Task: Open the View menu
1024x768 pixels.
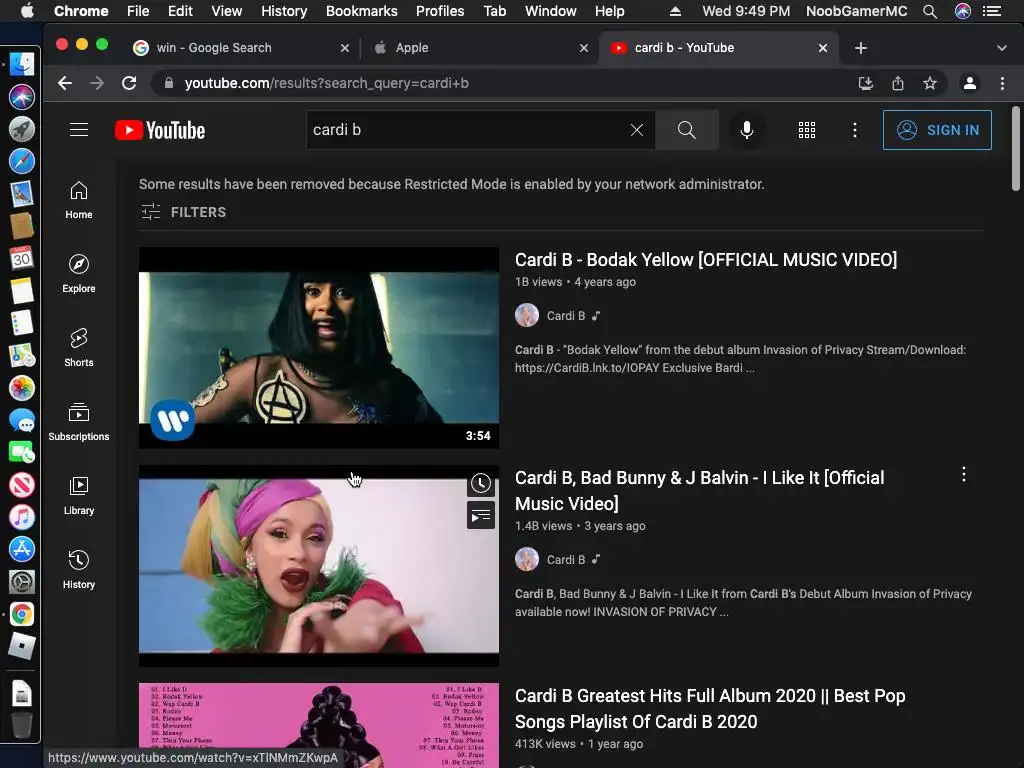Action: [x=227, y=11]
